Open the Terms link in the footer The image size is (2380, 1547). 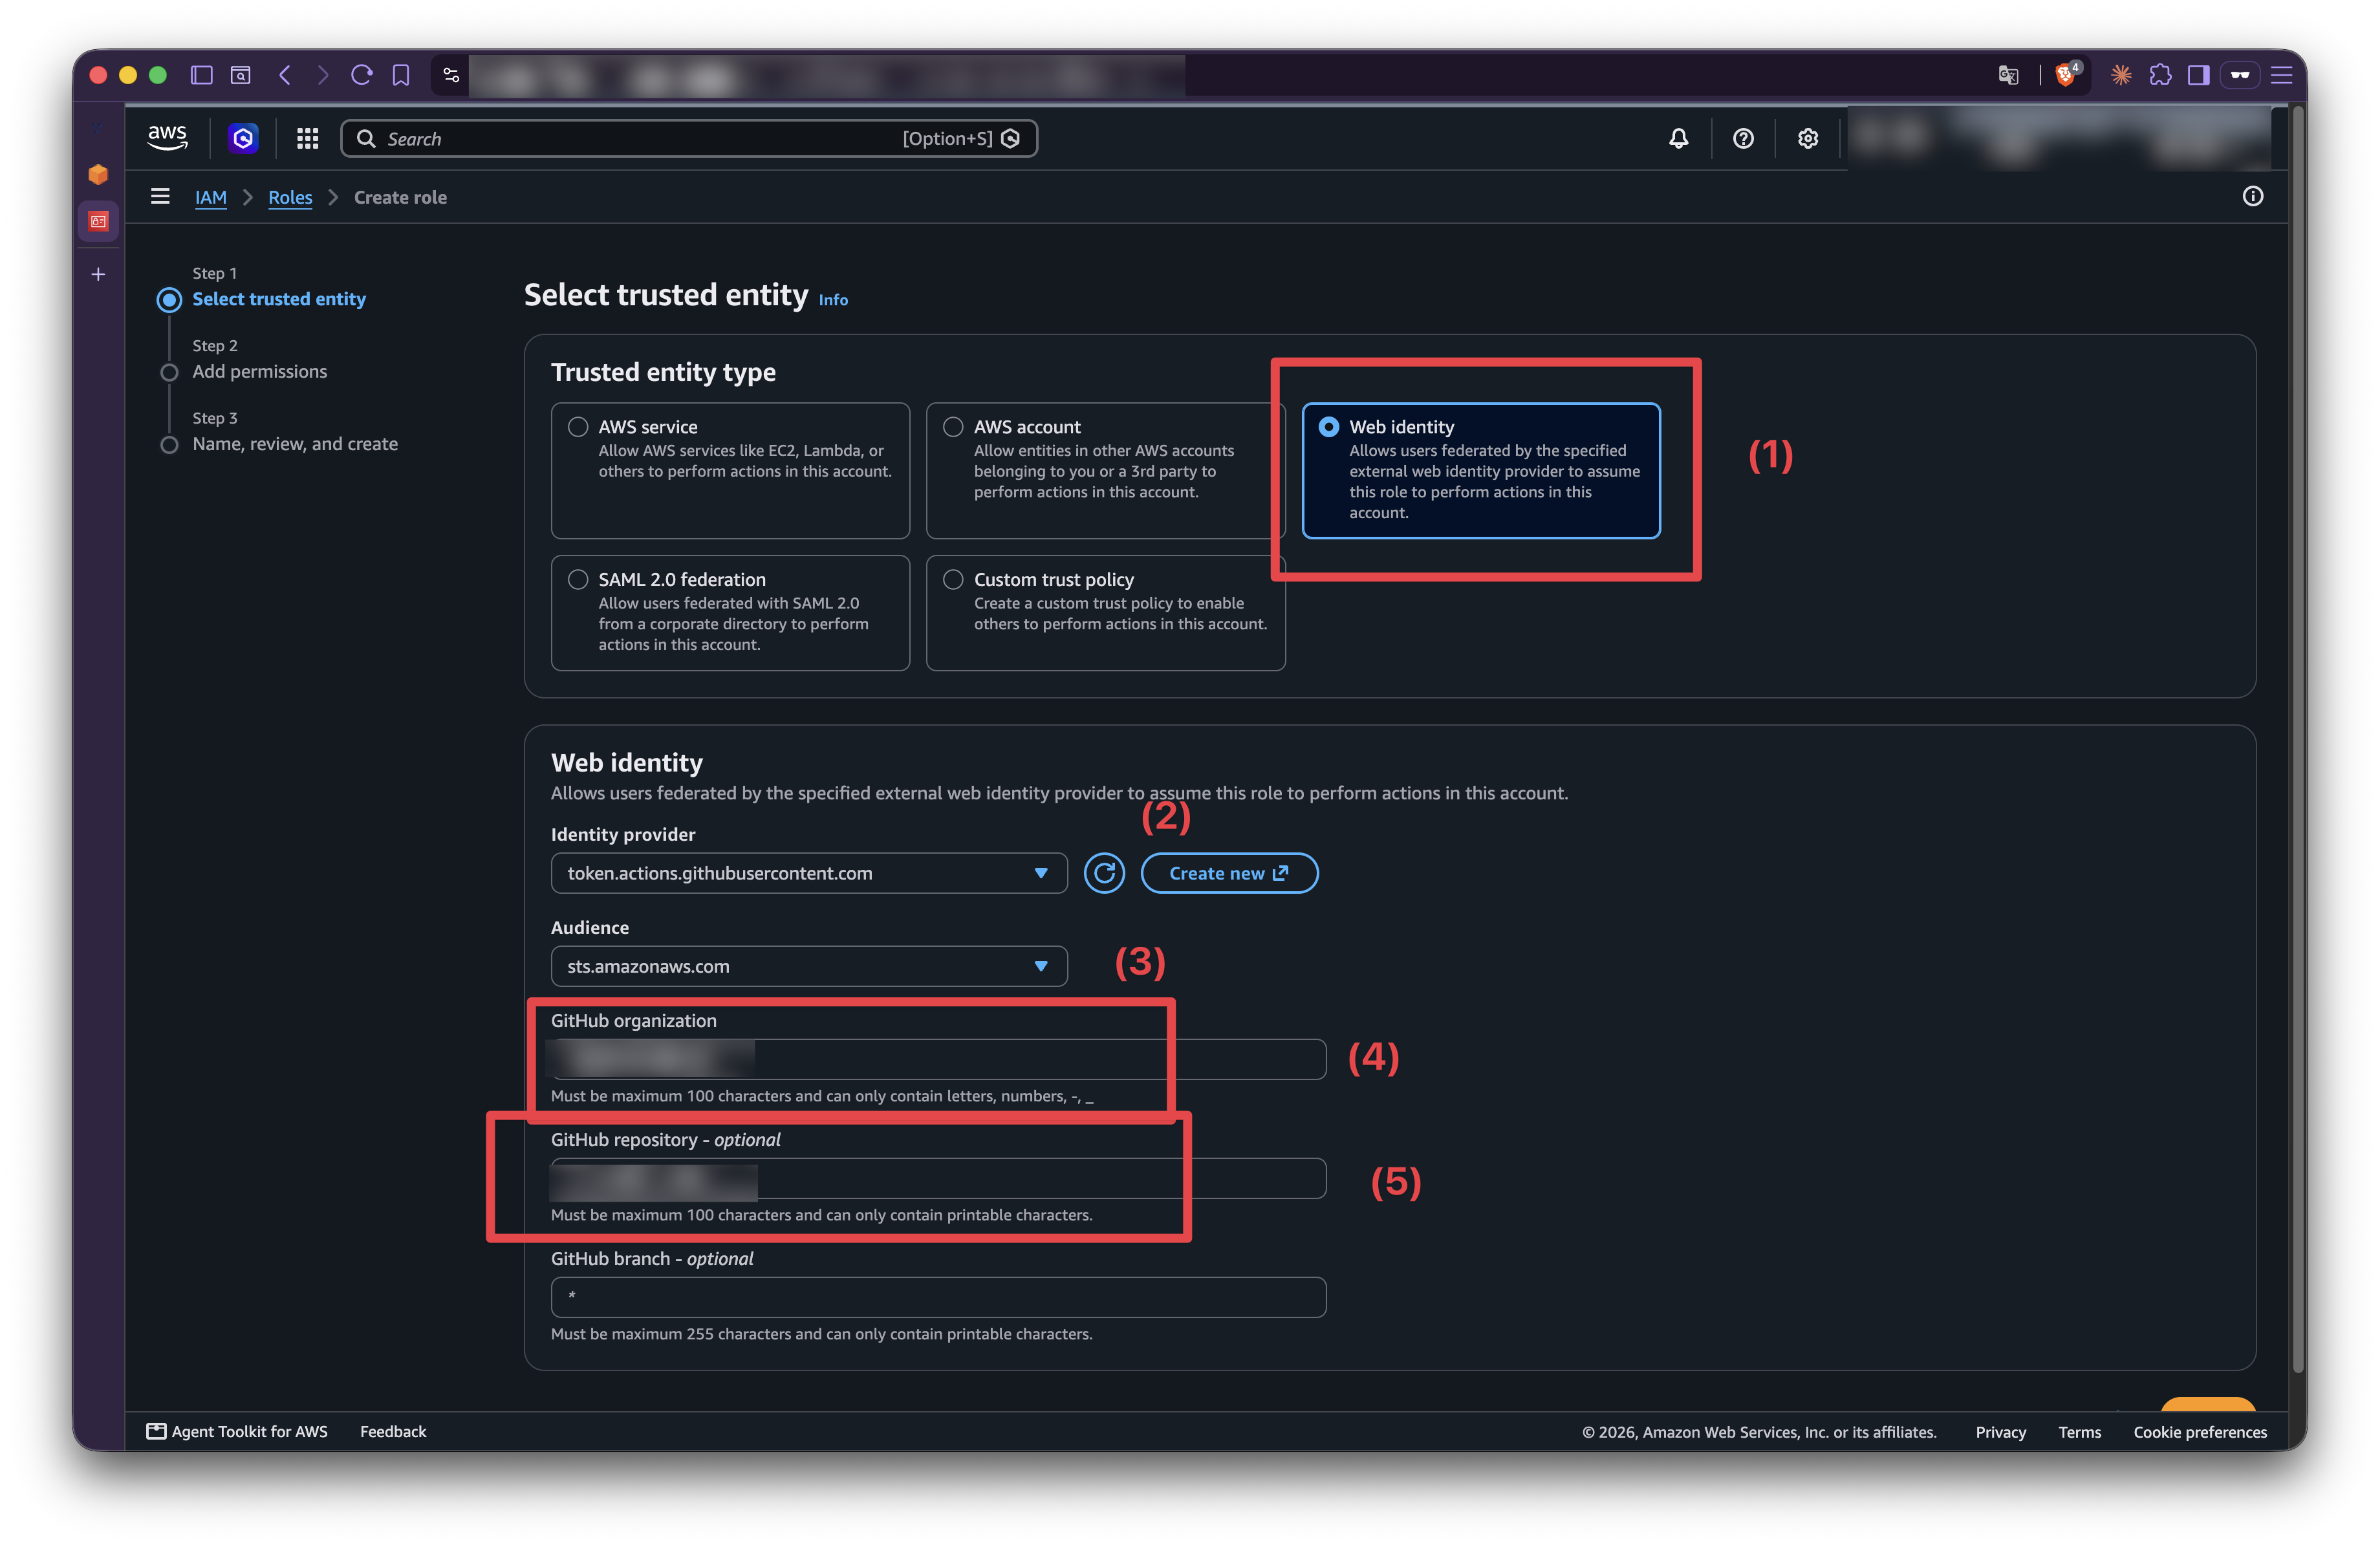pos(2079,1432)
